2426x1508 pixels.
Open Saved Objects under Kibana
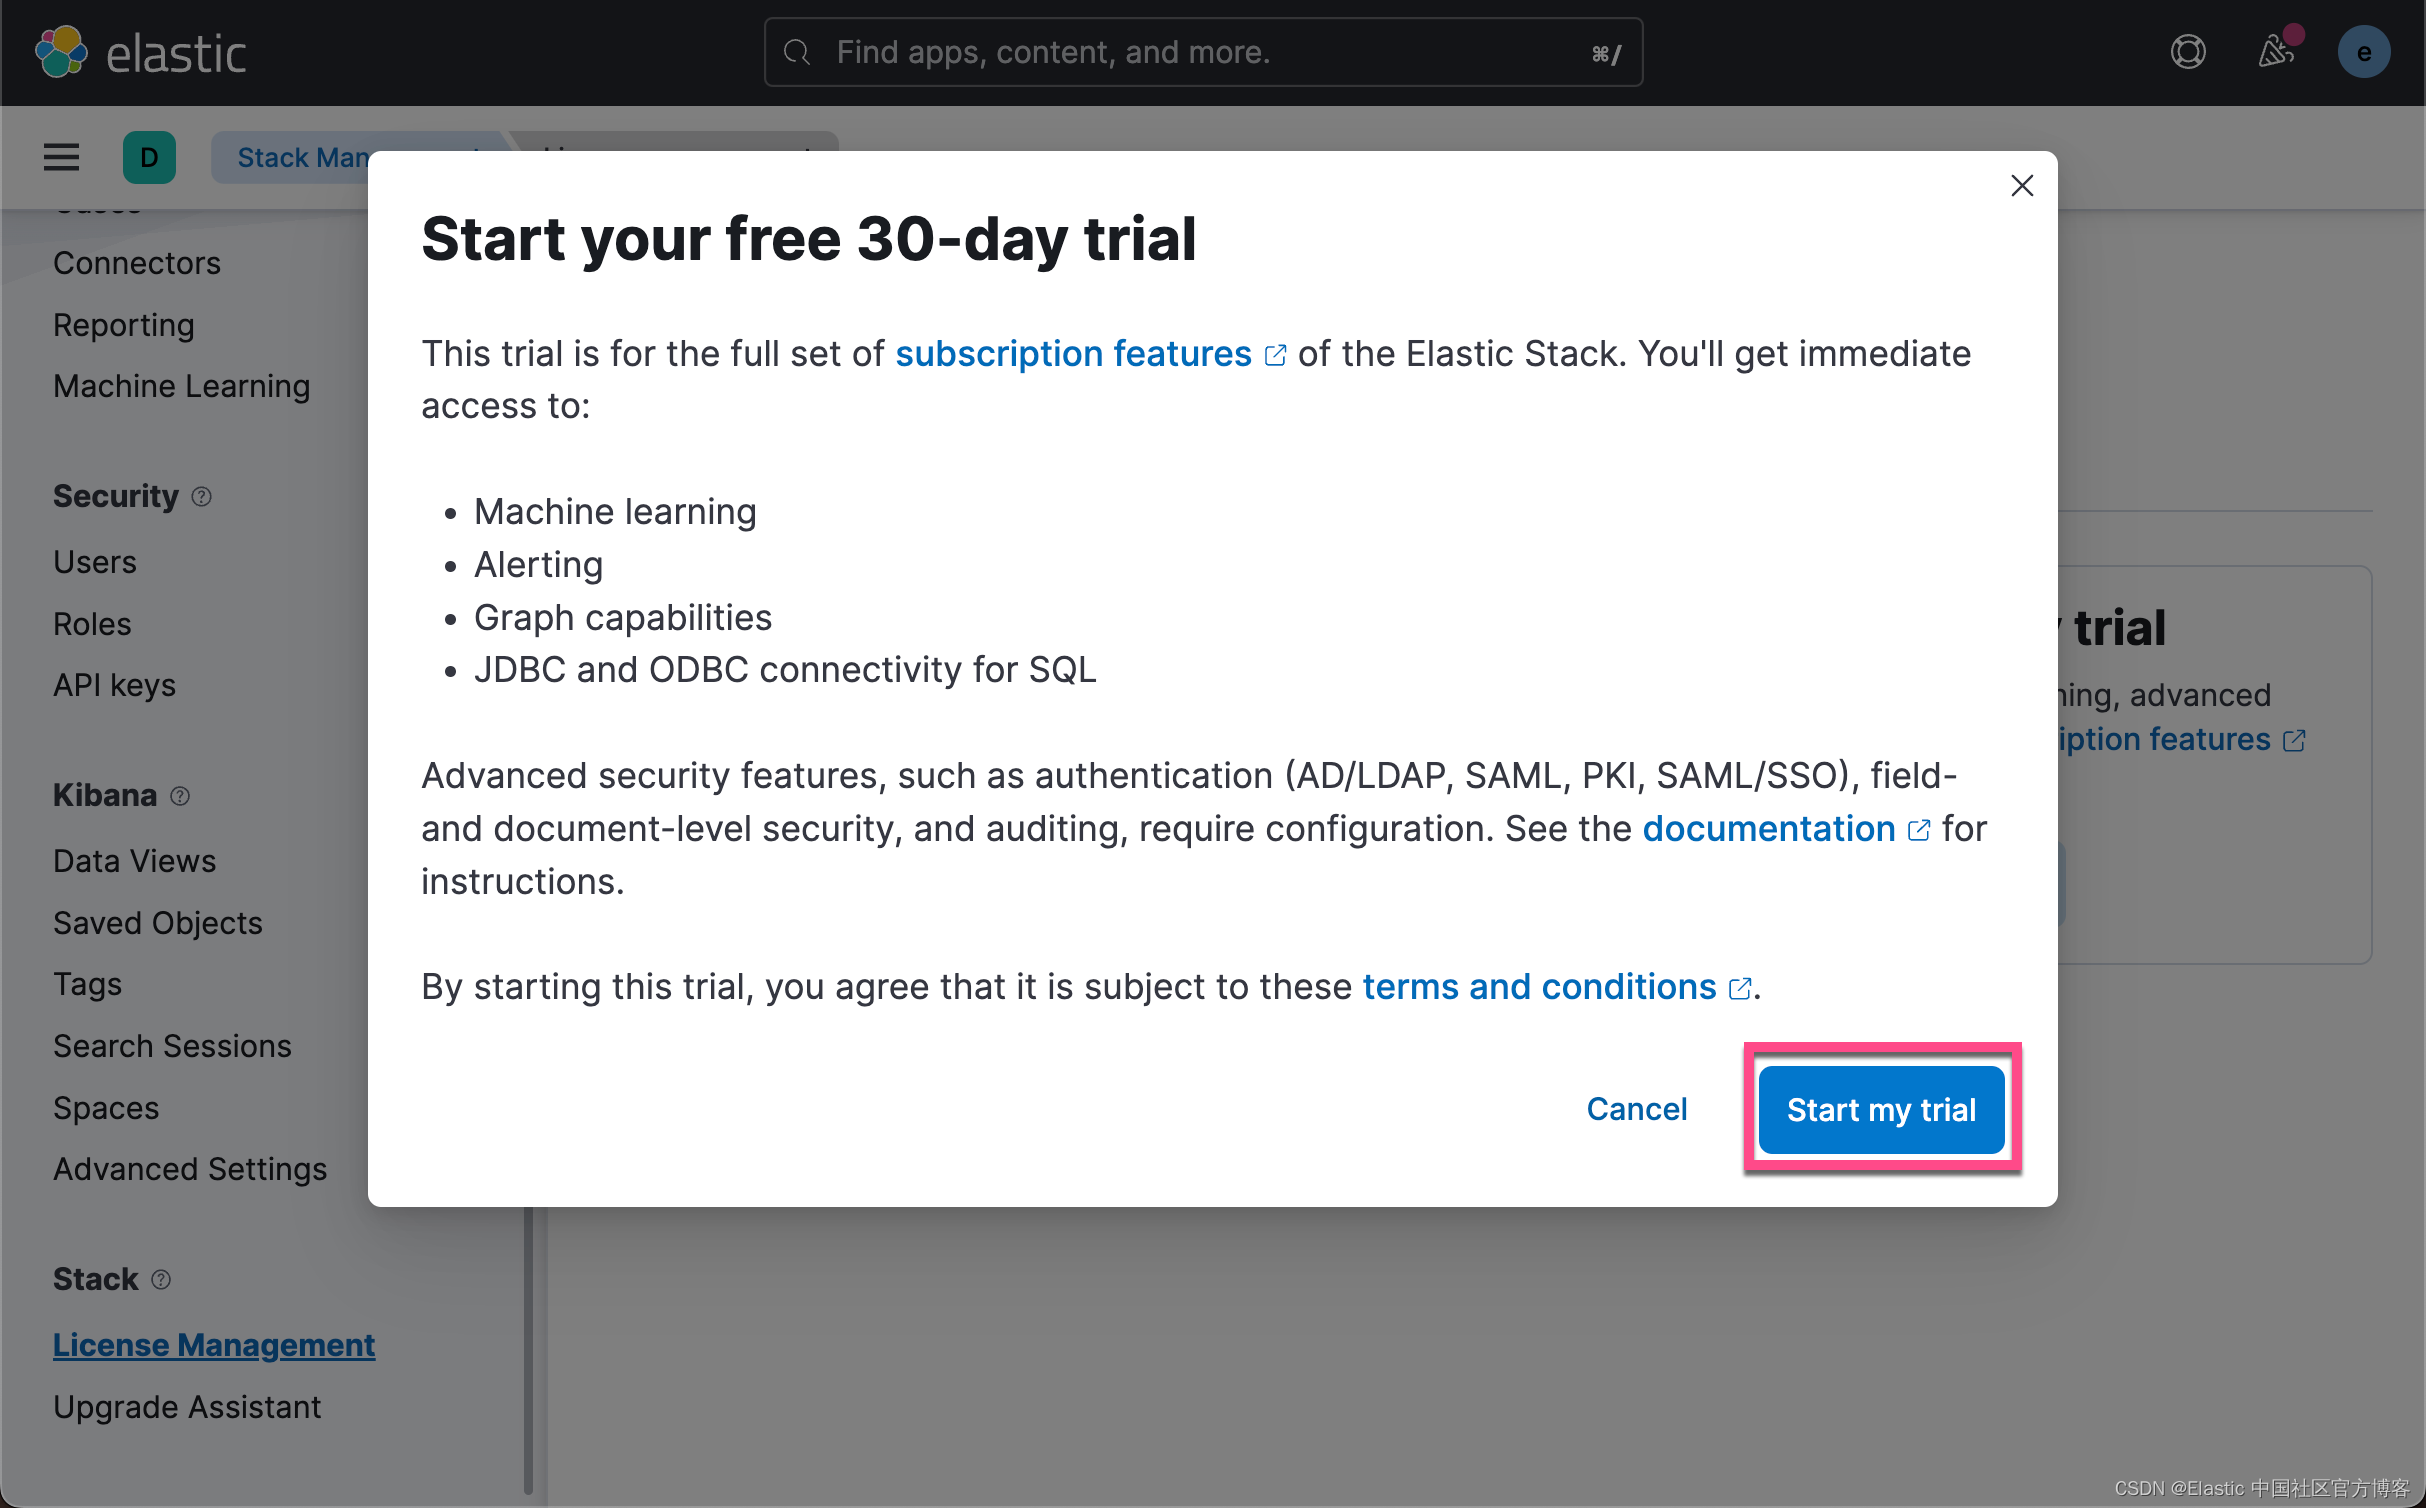[158, 923]
